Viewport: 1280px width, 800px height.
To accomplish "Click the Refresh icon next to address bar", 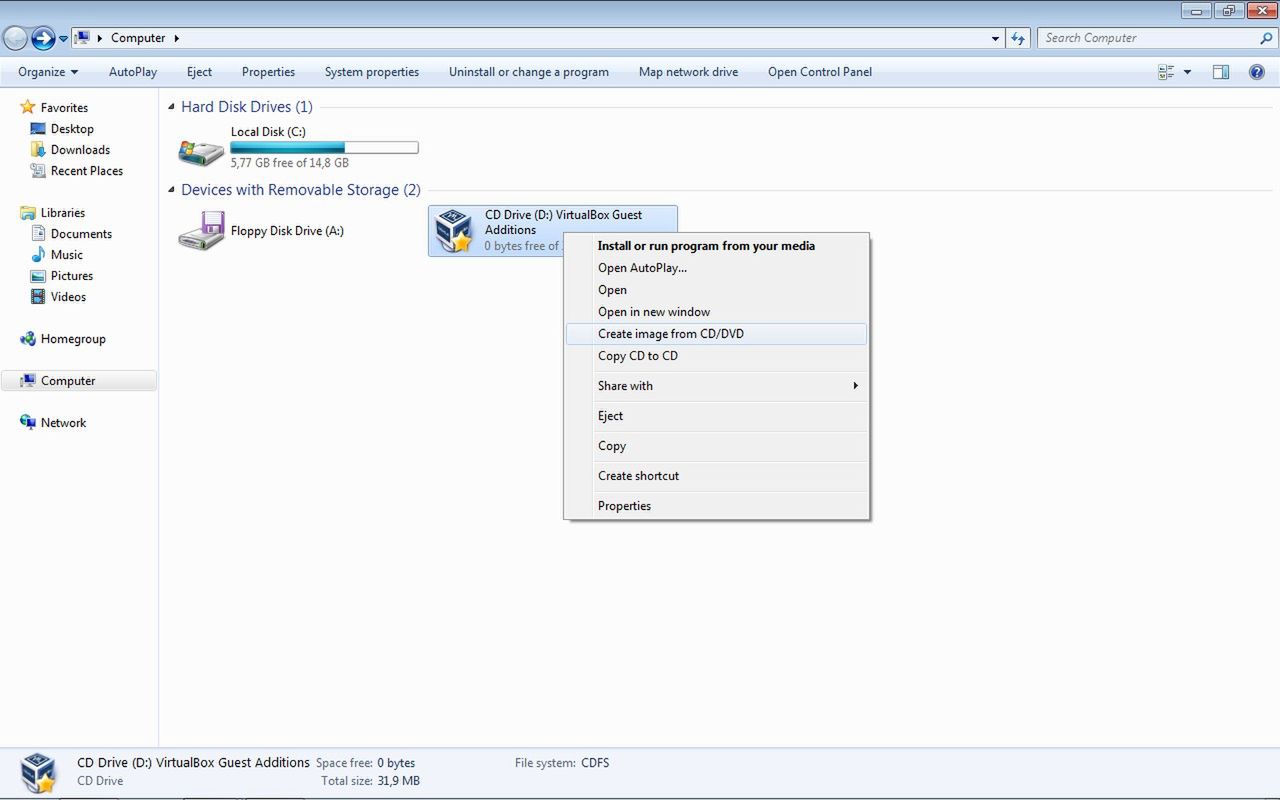I will pyautogui.click(x=1017, y=37).
